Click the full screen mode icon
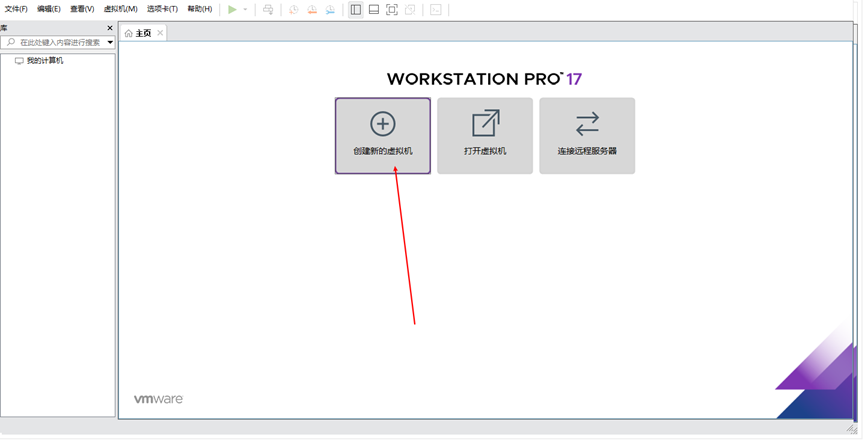This screenshot has height=440, width=865. coord(392,9)
